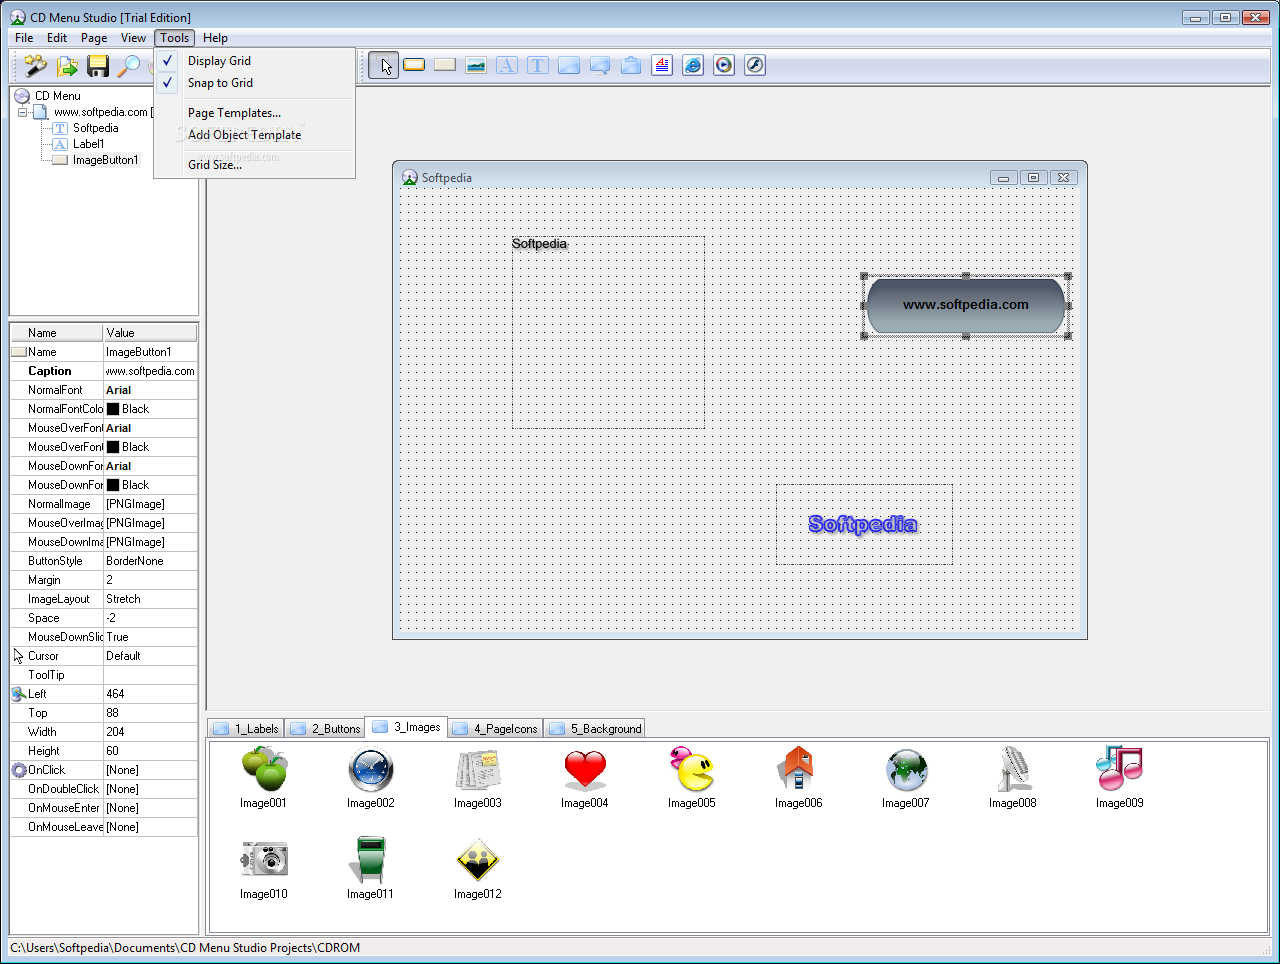This screenshot has width=1280, height=964.
Task: Select the Internet Explorer web browser tool
Action: pos(693,65)
